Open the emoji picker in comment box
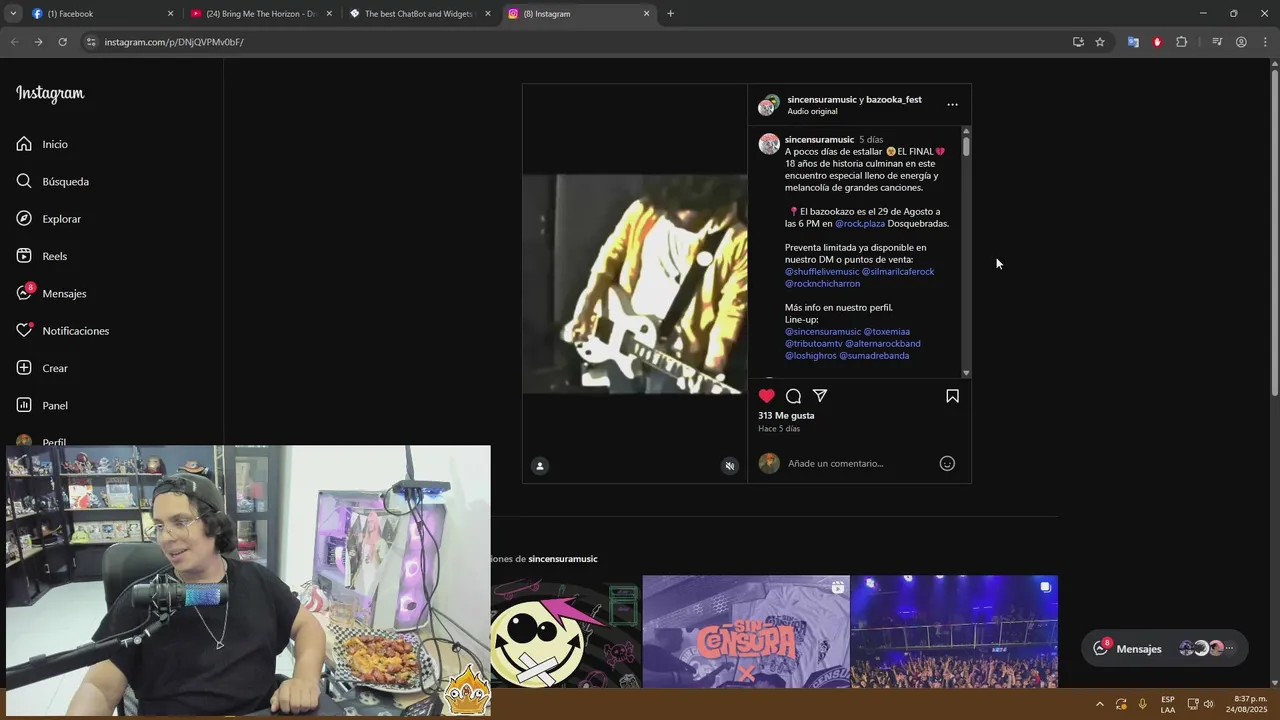The height and width of the screenshot is (720, 1280). [x=947, y=463]
